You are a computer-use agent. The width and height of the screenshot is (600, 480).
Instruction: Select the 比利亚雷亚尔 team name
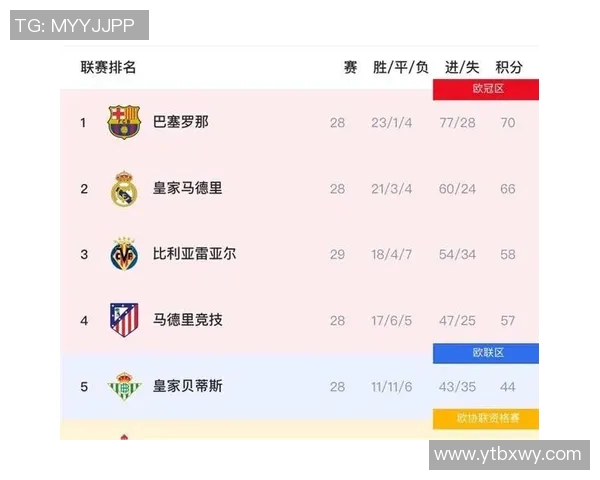tap(195, 254)
